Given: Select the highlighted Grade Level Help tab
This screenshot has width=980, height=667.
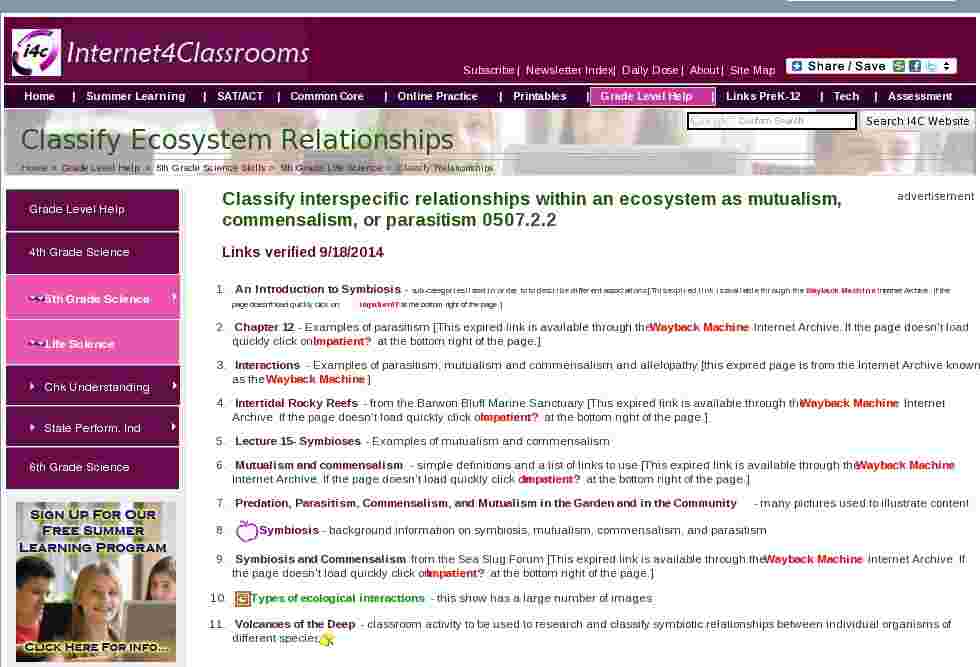Looking at the screenshot, I should point(652,96).
